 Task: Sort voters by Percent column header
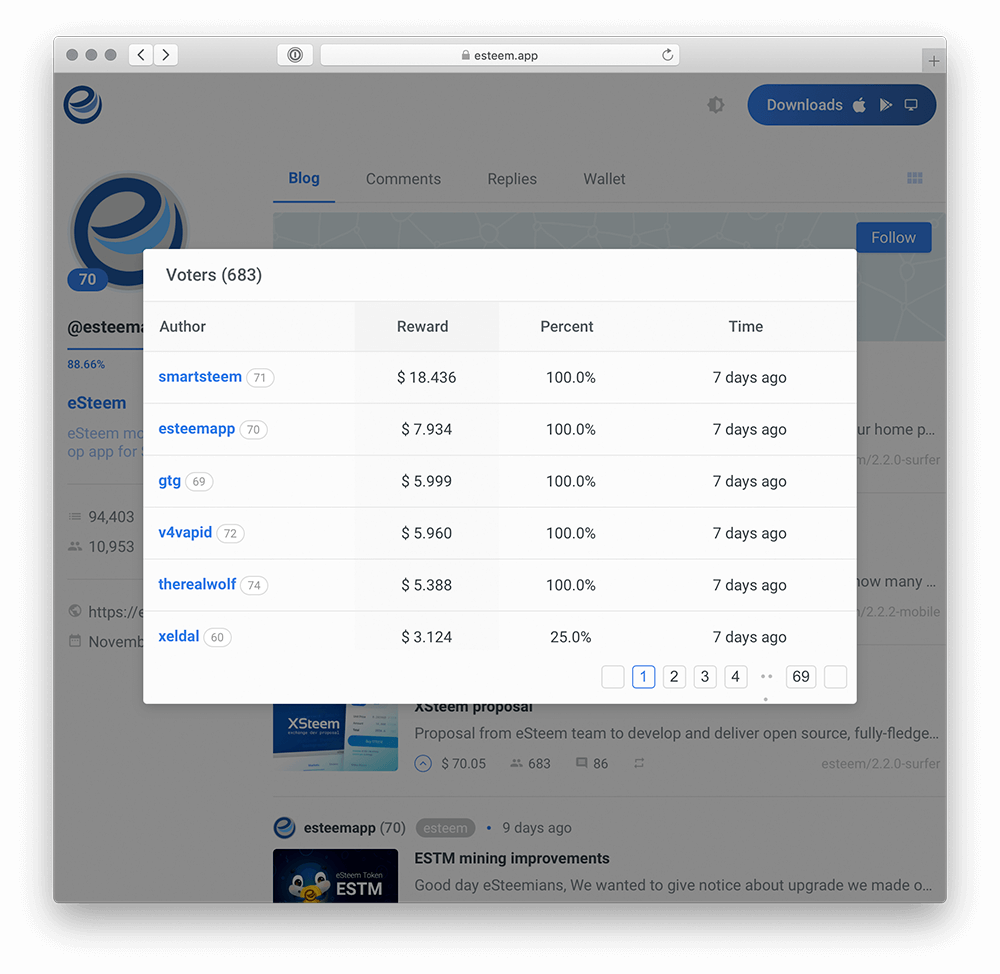point(567,327)
